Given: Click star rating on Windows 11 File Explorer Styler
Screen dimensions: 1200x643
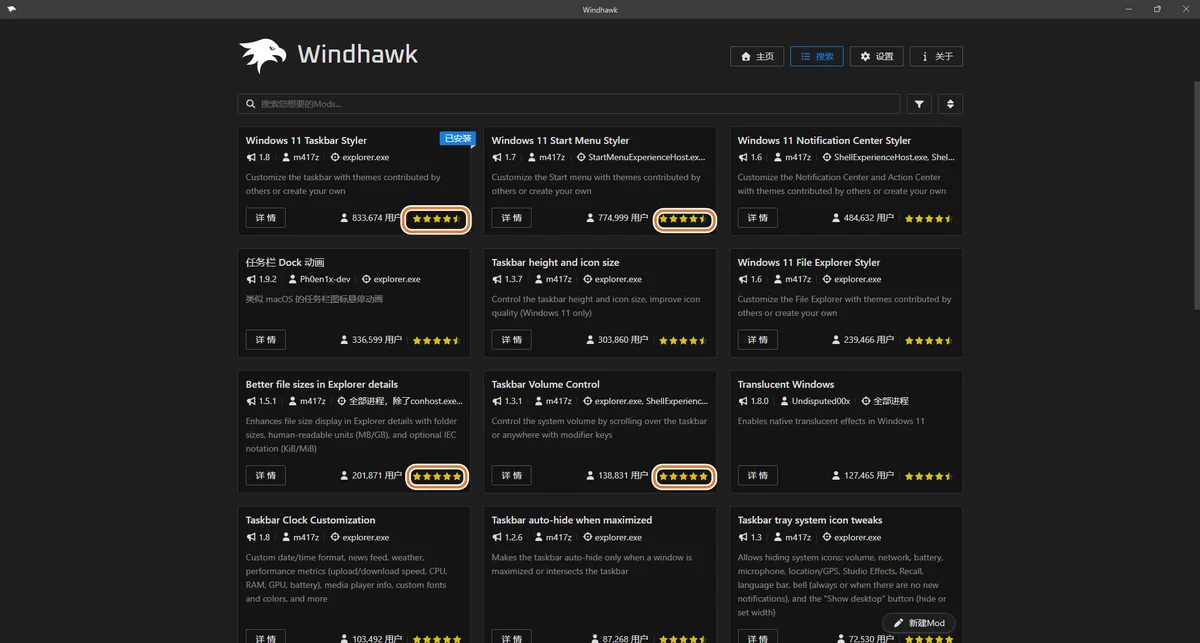Looking at the screenshot, I should click(929, 340).
